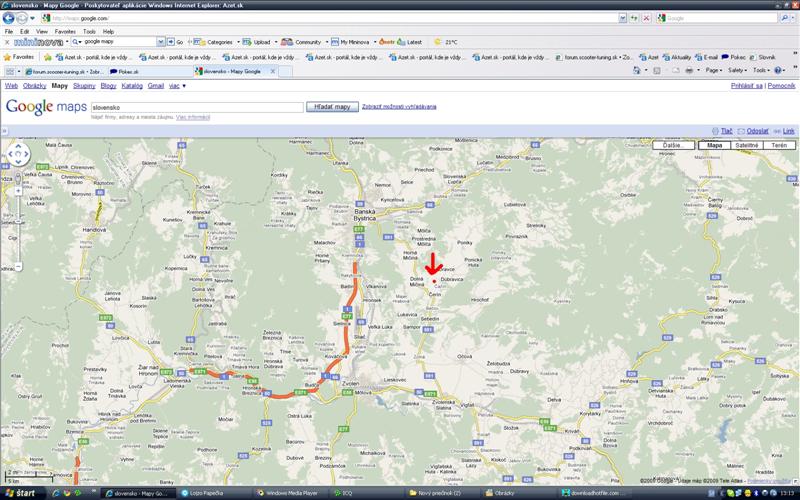Image resolution: width=800 pixels, height=500 pixels.
Task: Click the stop loading red X icon
Action: pos(647,18)
